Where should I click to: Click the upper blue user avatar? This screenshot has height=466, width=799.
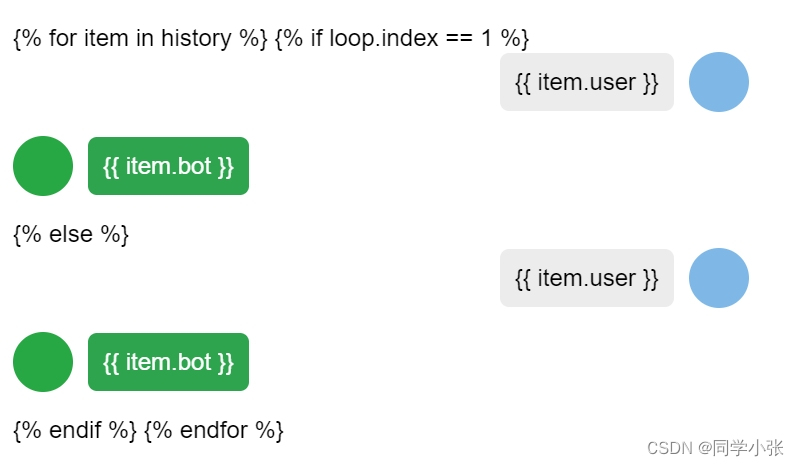pyautogui.click(x=718, y=82)
